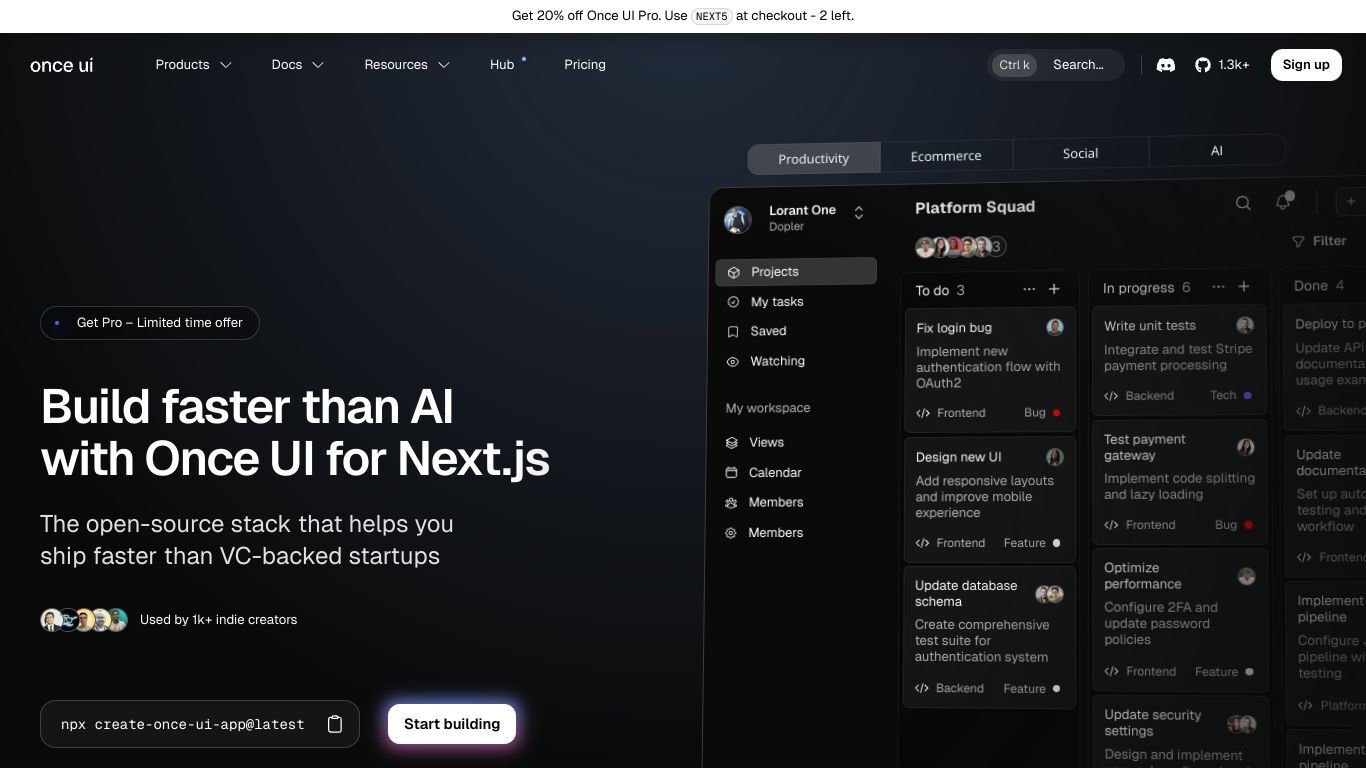Expand the Products menu
Screen dimensions: 1366x768
pyautogui.click(x=194, y=65)
